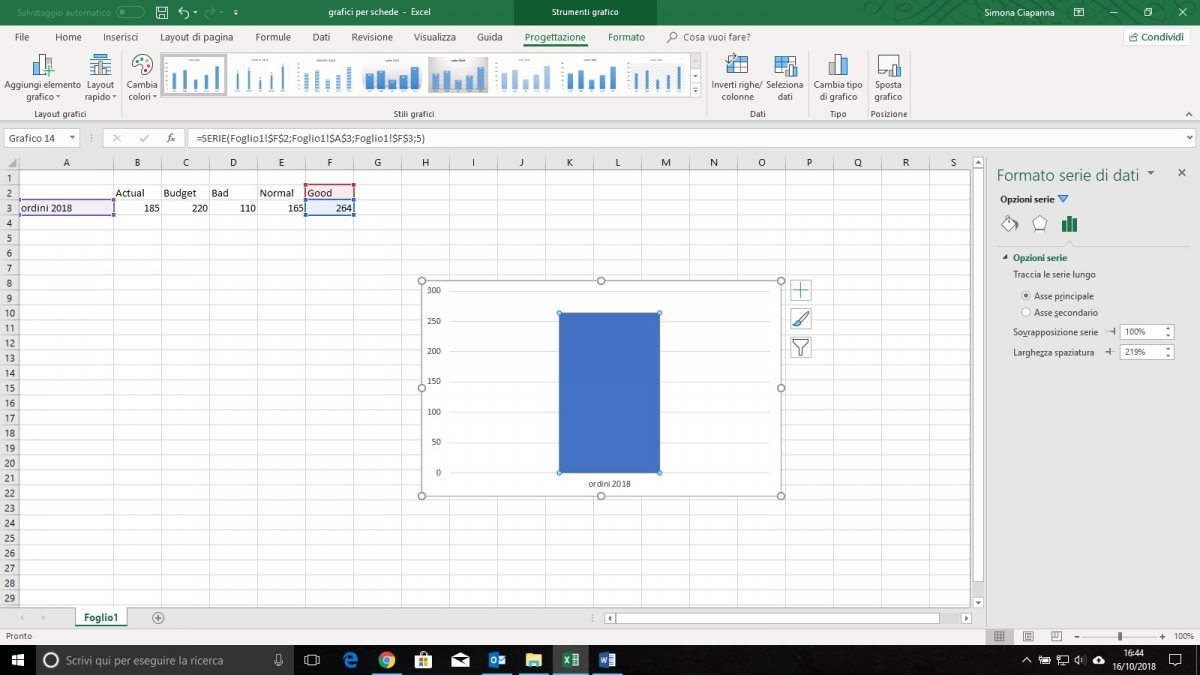Expand the chart styles gallery with More arrow
The width and height of the screenshot is (1200, 675).
694,89
